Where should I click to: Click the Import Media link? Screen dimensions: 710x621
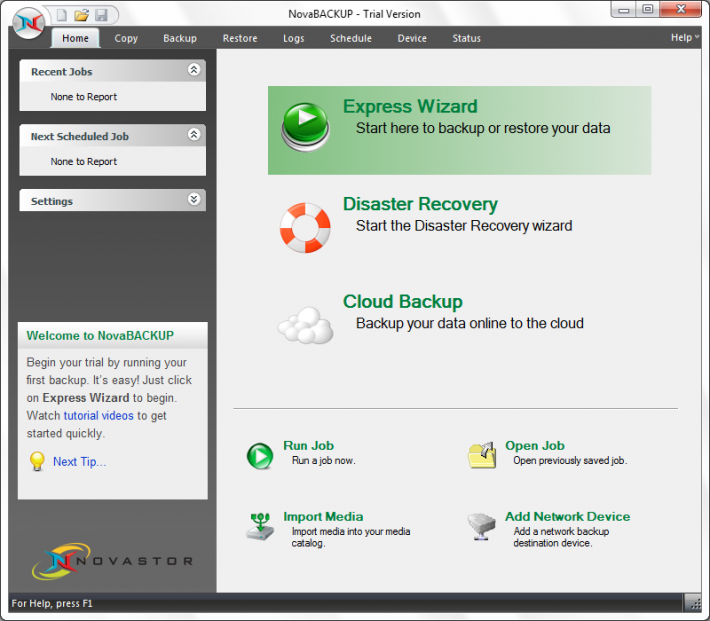tap(323, 517)
